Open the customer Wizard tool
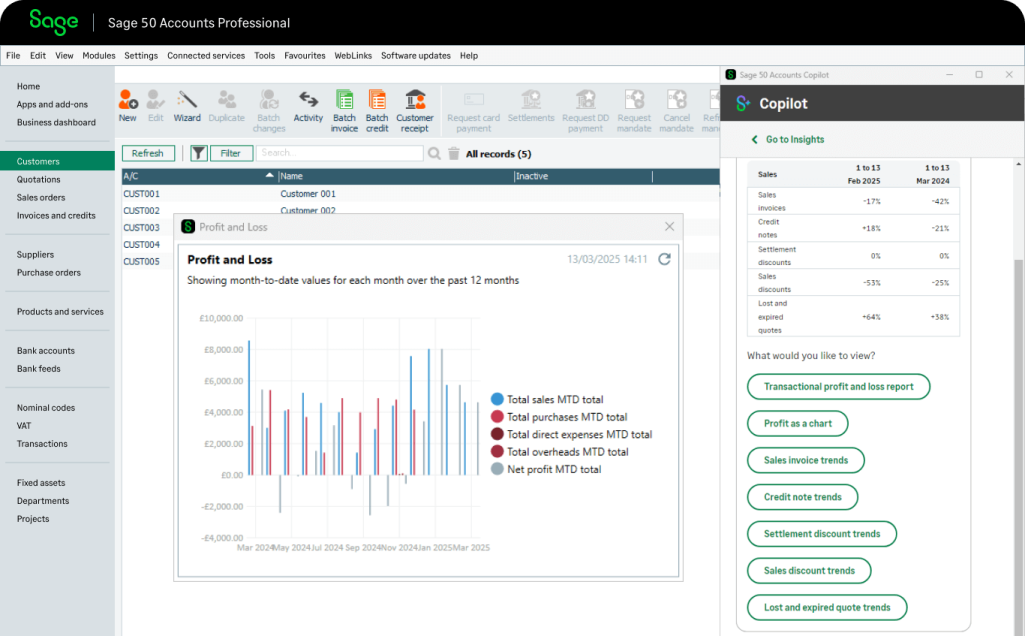 pyautogui.click(x=187, y=105)
